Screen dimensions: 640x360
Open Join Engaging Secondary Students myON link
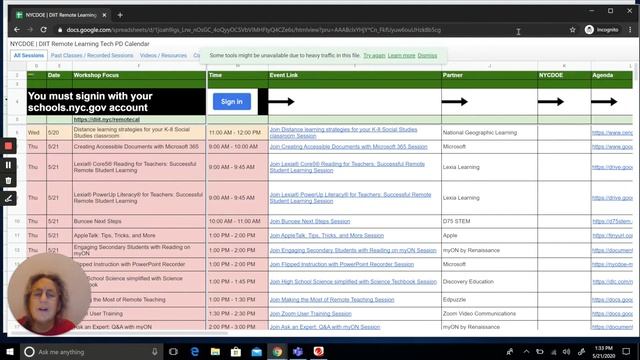[x=353, y=250]
